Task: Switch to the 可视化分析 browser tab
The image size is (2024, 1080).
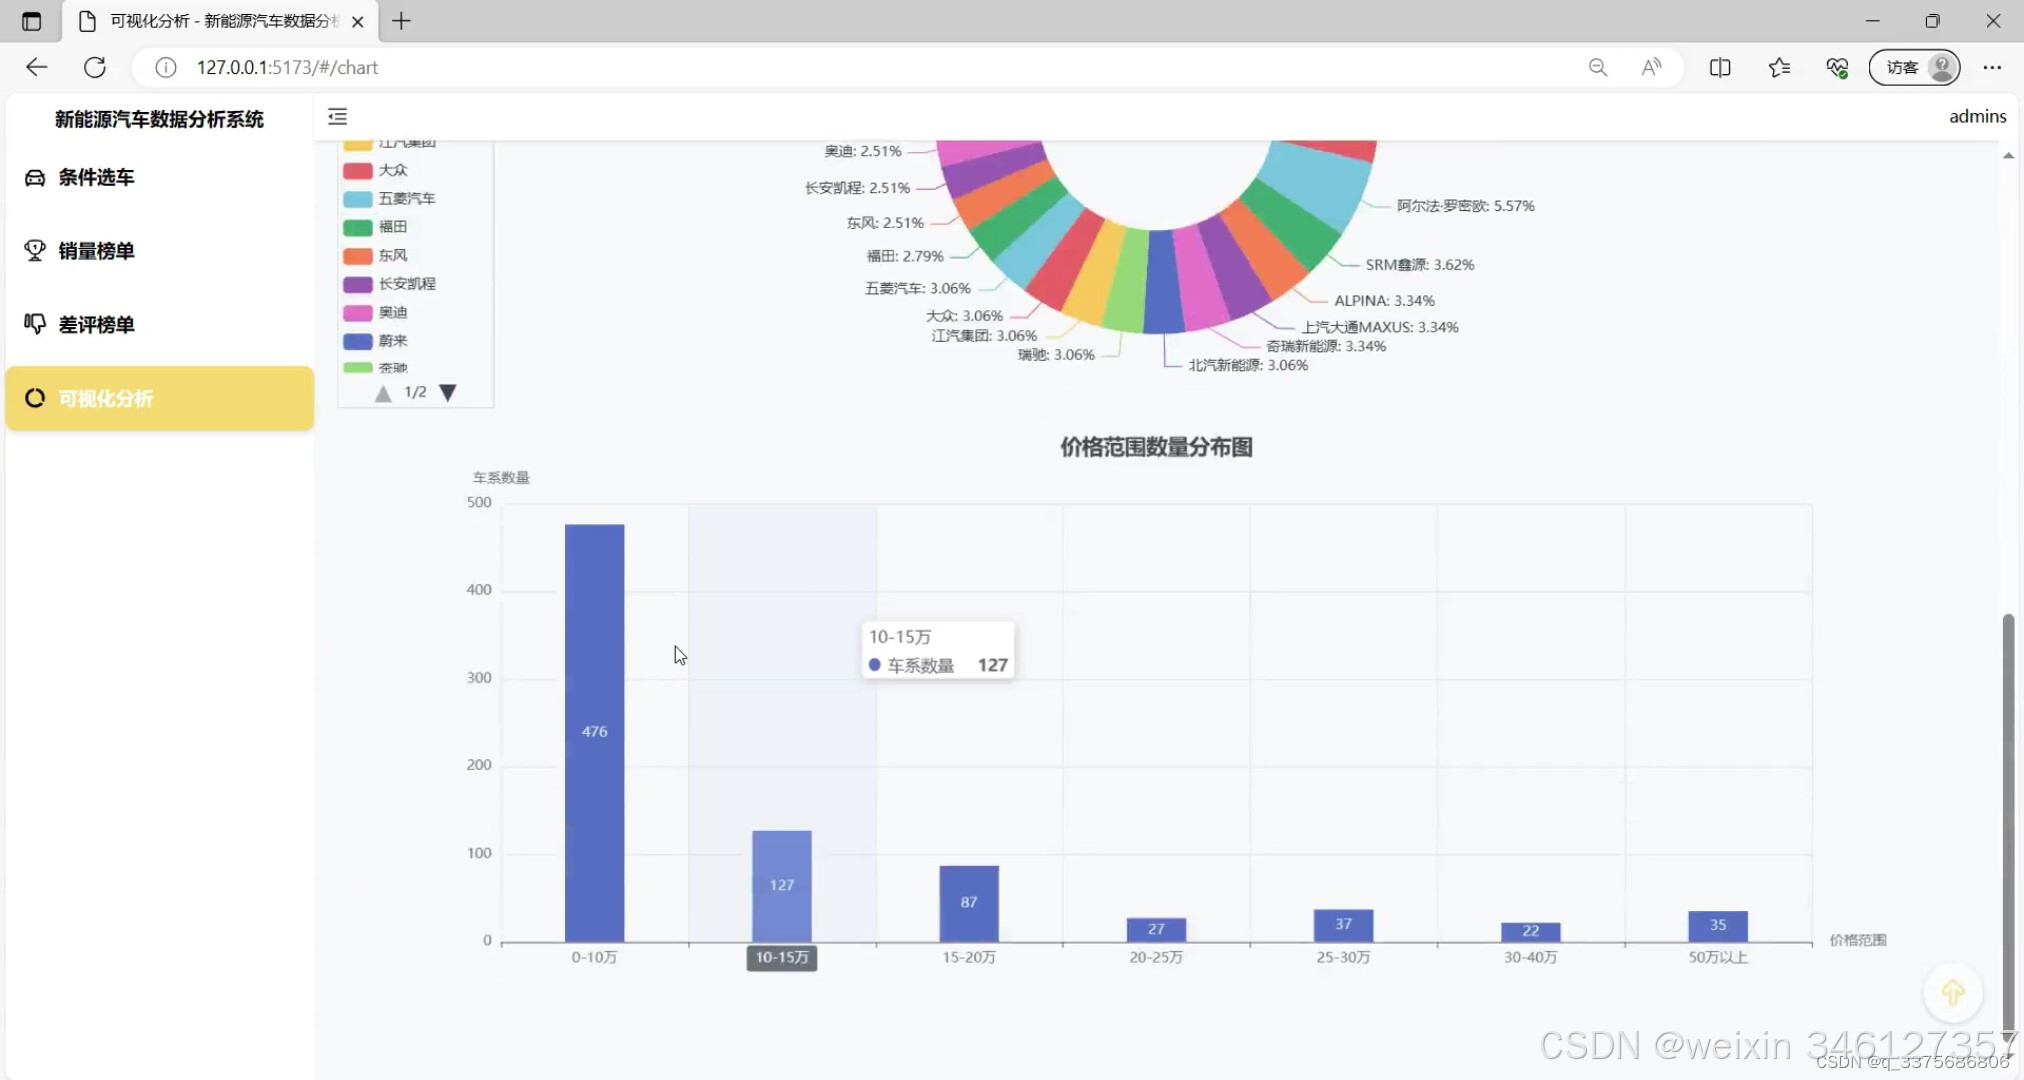Action: click(208, 20)
